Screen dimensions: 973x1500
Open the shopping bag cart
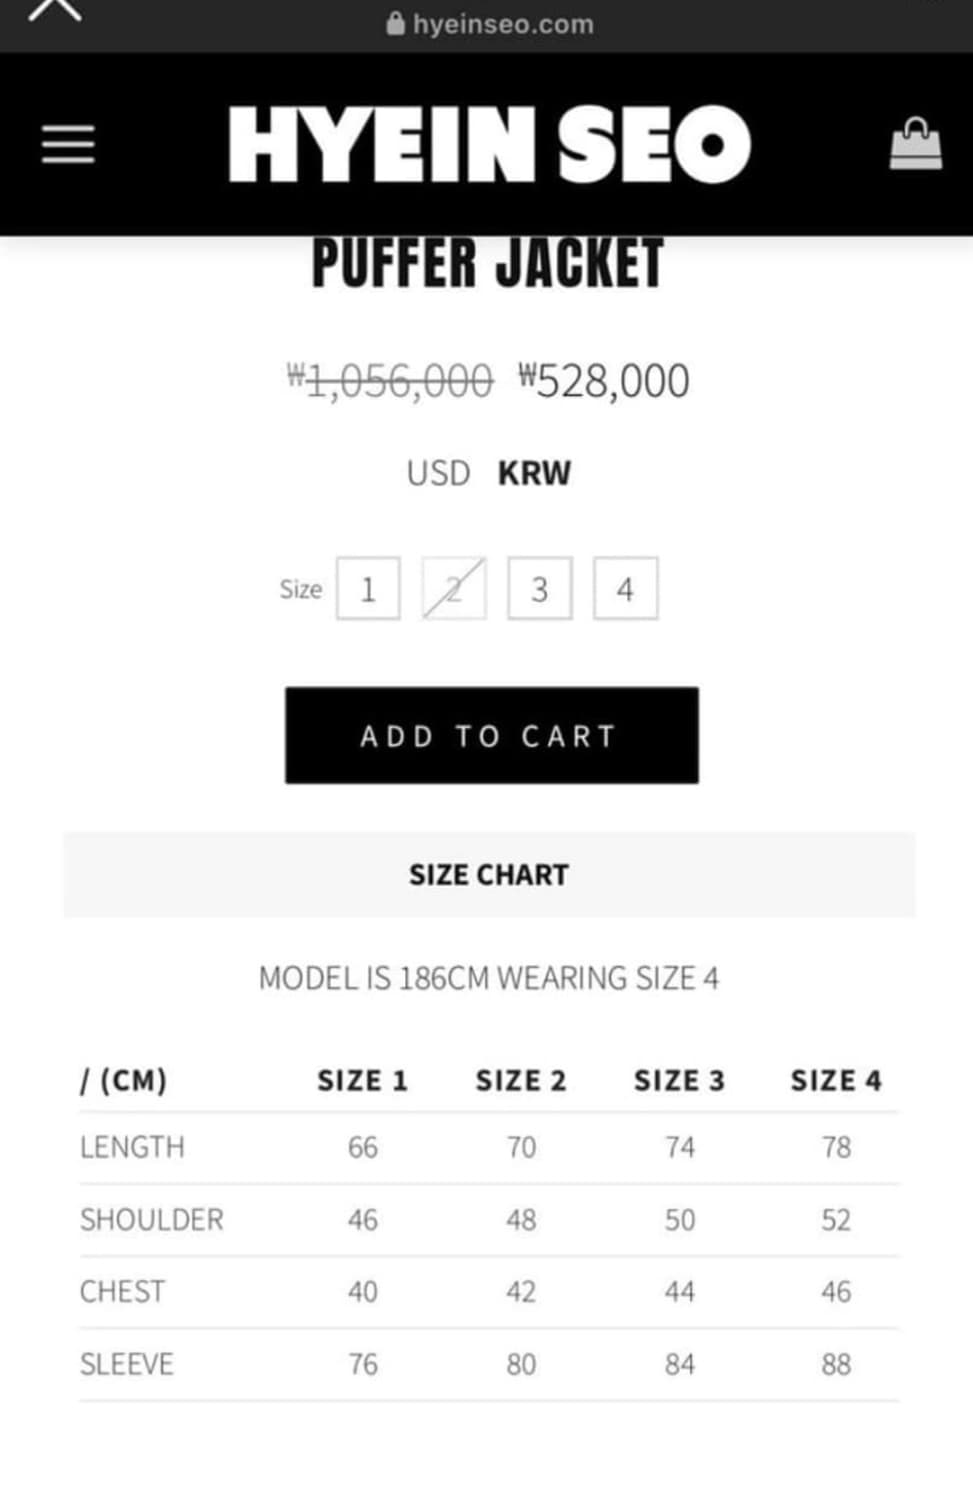(x=915, y=145)
